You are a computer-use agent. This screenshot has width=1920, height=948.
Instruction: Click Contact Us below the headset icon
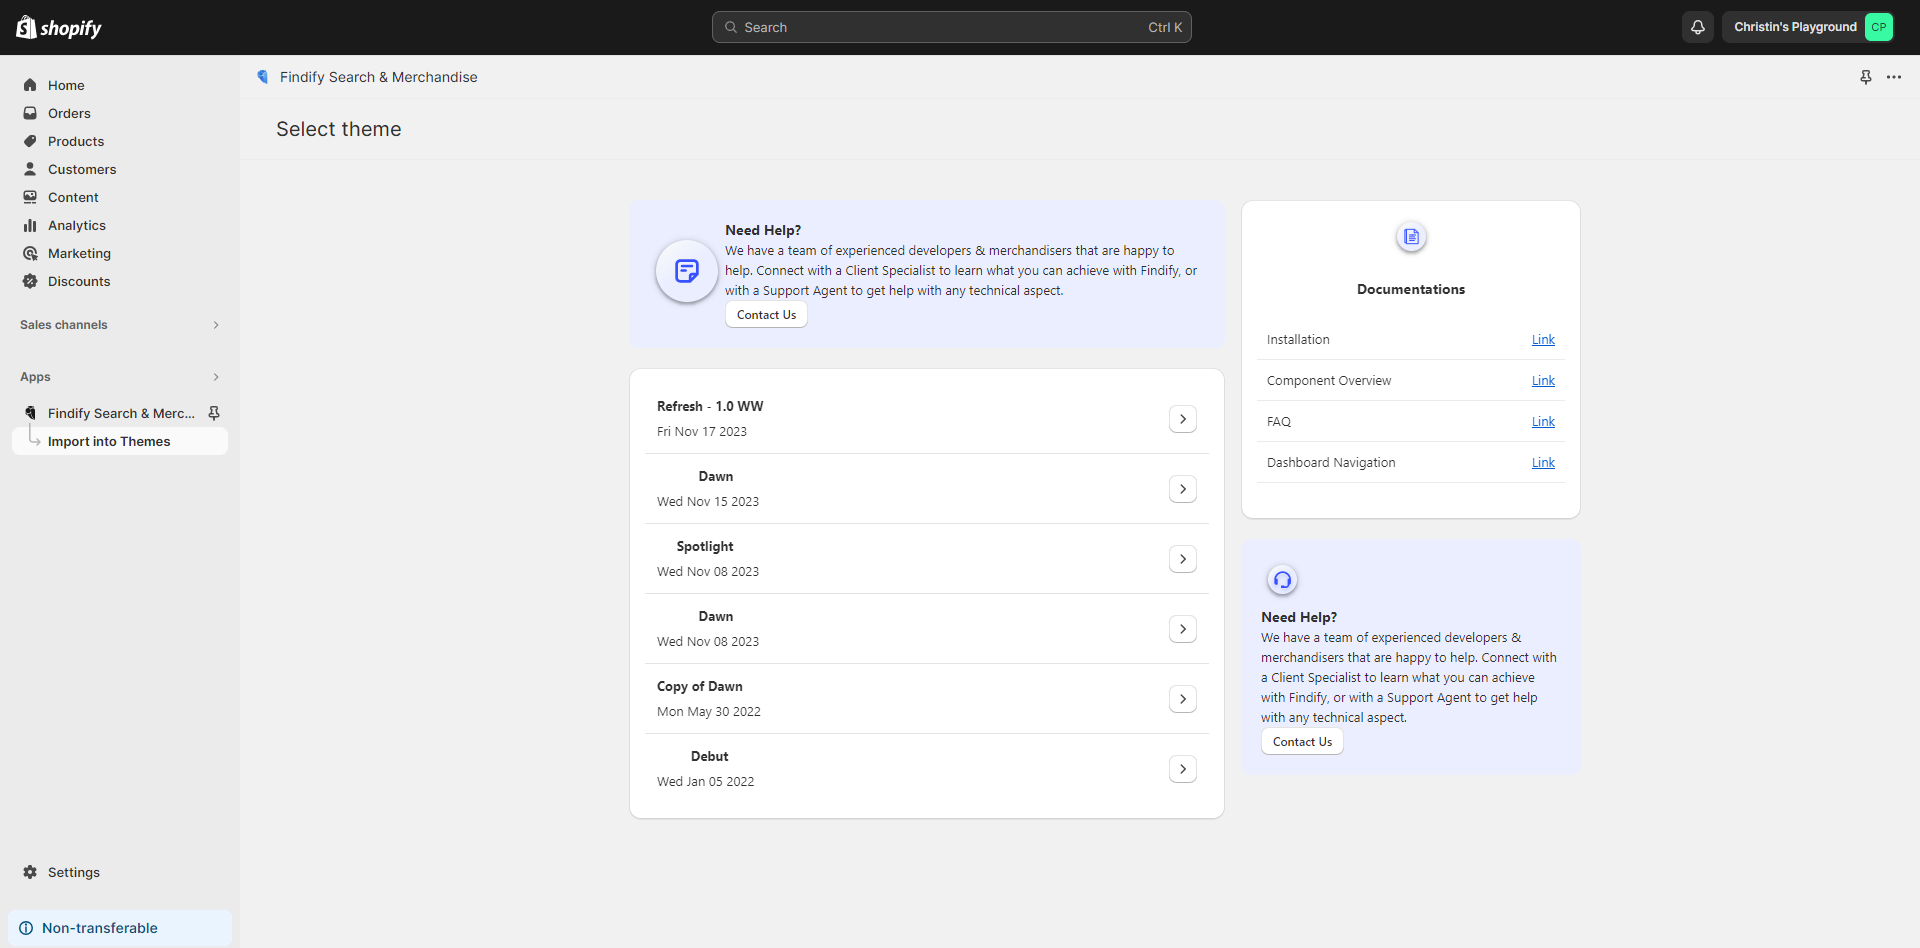[x=1302, y=742]
